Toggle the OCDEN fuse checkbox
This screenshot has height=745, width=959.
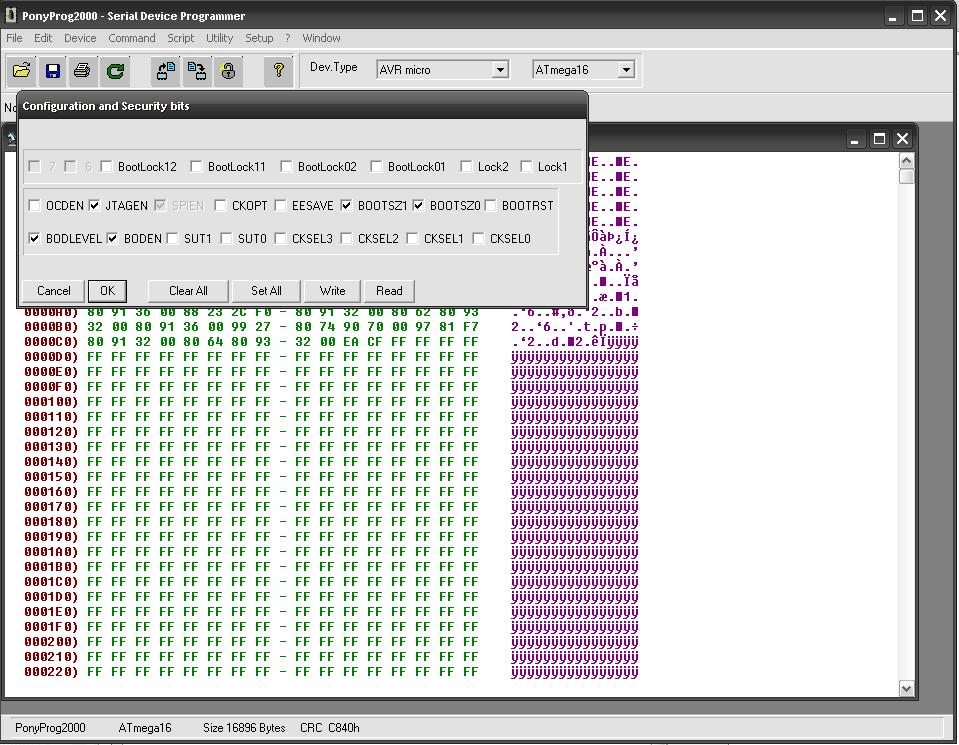tap(34, 206)
